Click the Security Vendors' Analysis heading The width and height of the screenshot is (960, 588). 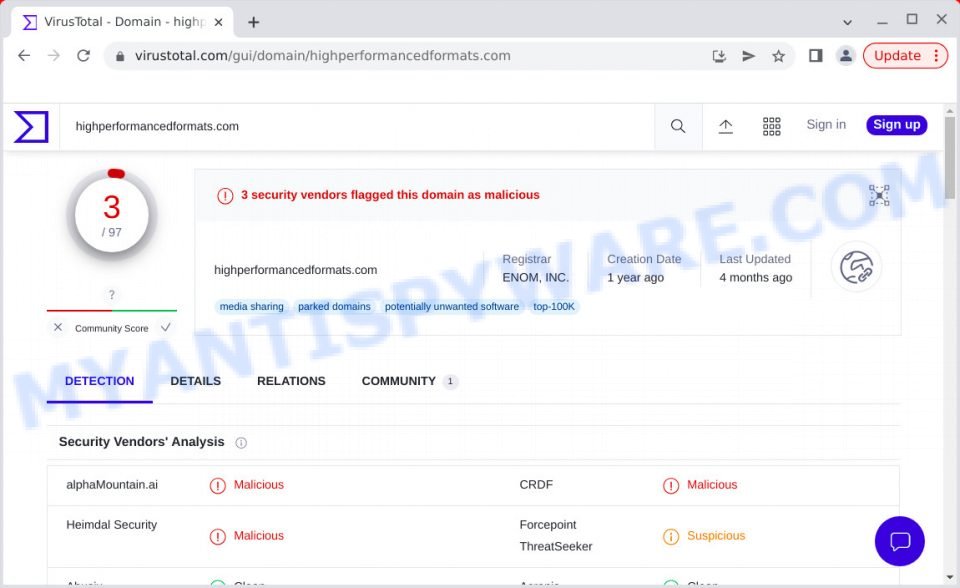[141, 442]
